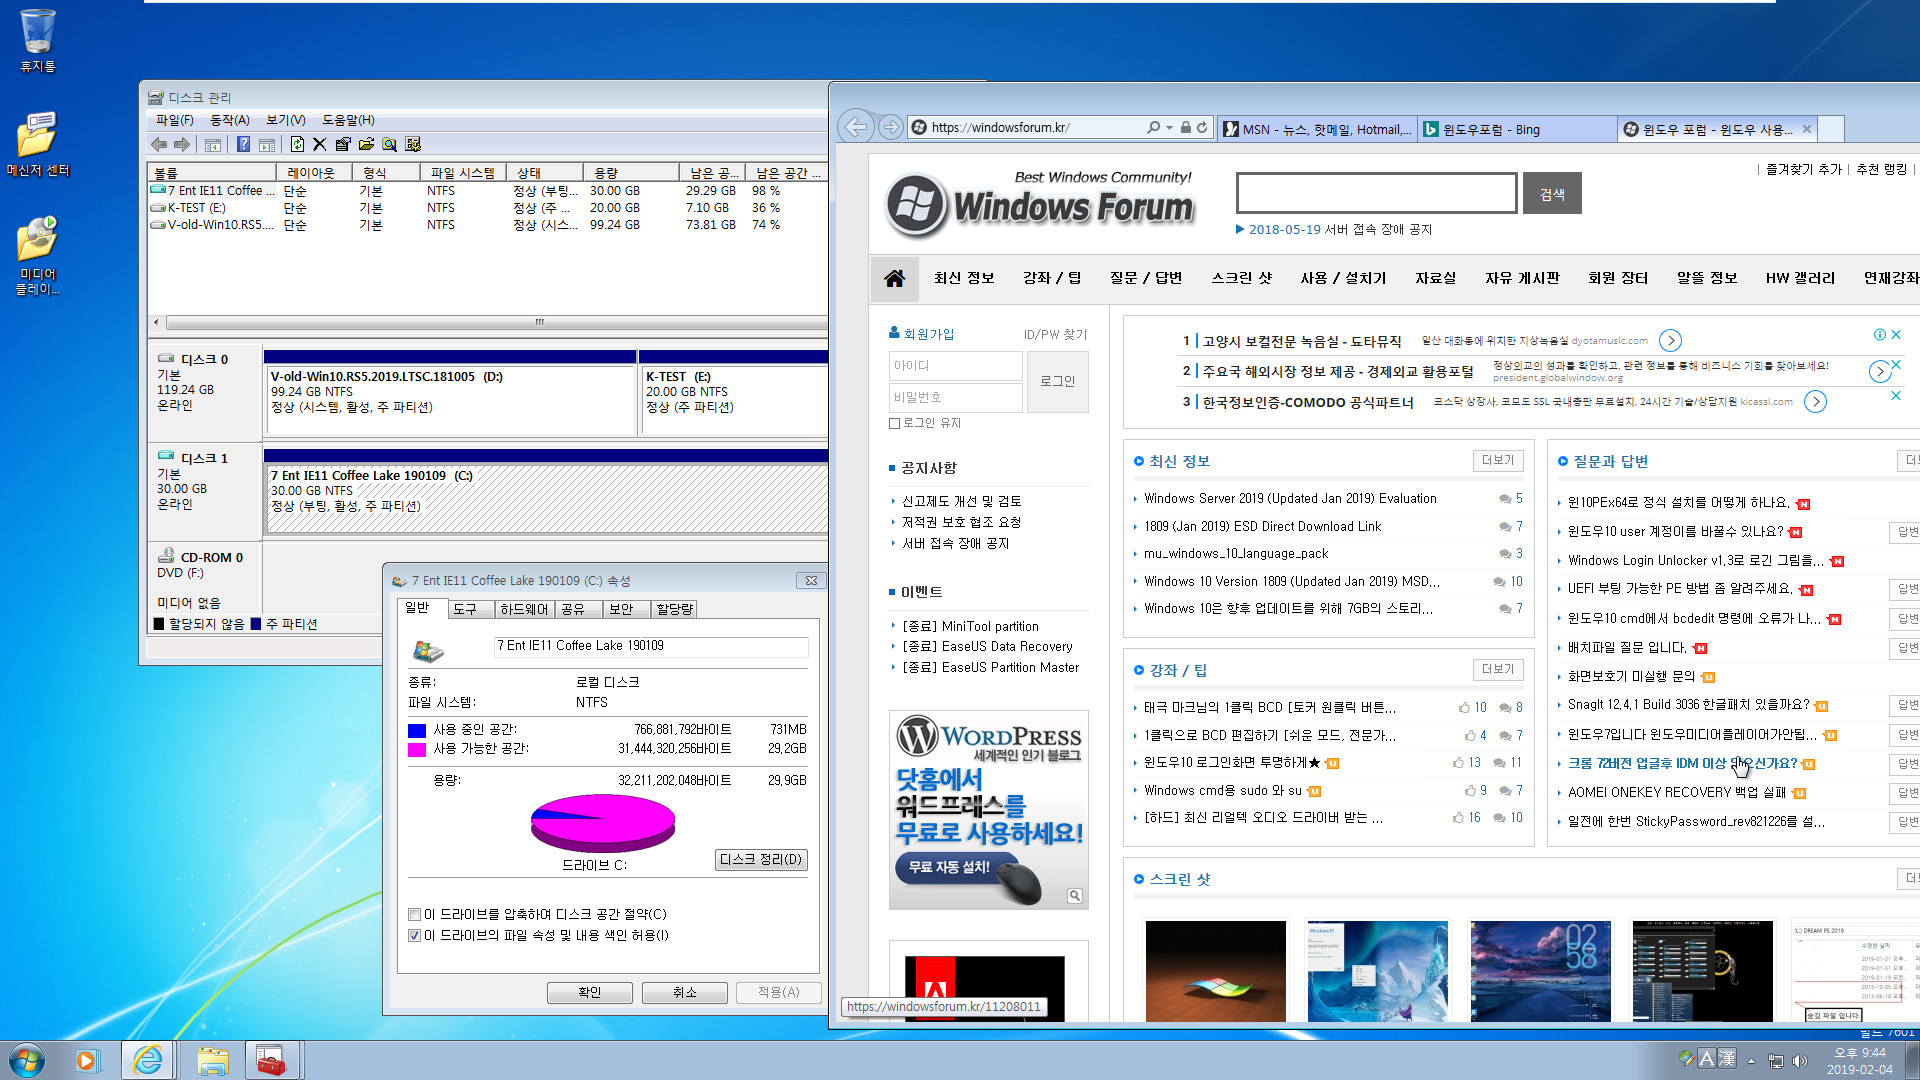Click the back arrow in Disk Management toolbar
The width and height of the screenshot is (1920, 1080).
coord(159,144)
